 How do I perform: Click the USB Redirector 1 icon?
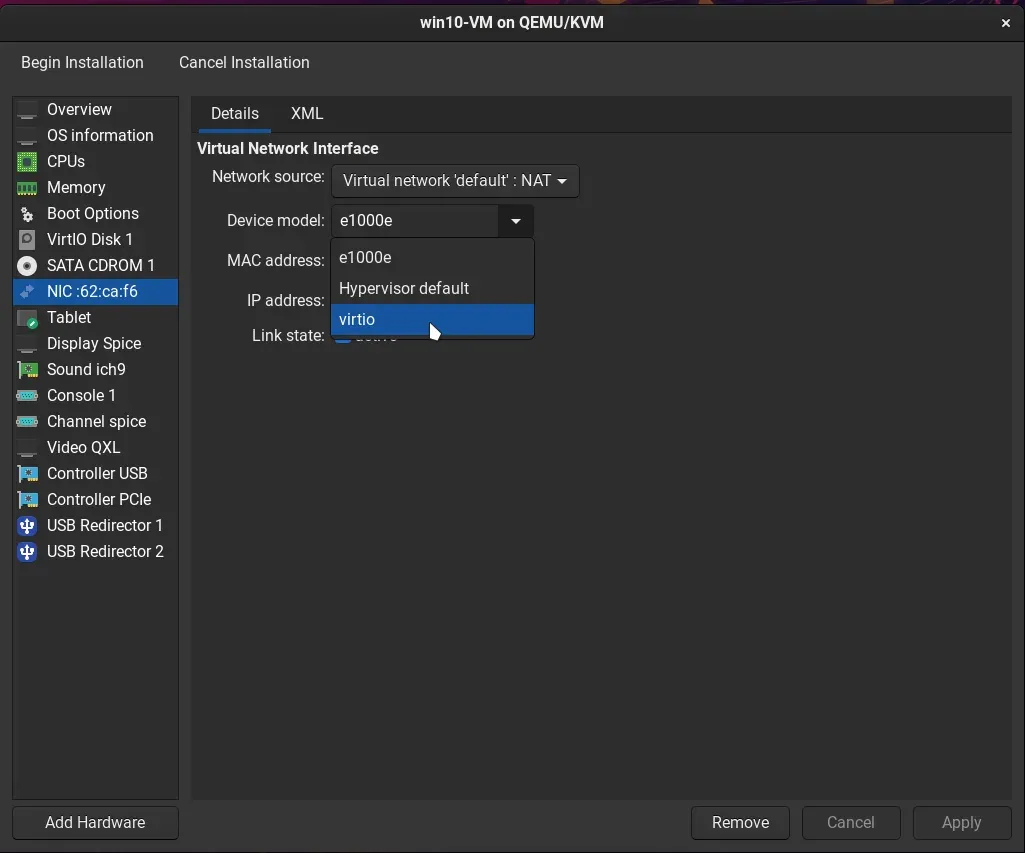pos(27,526)
